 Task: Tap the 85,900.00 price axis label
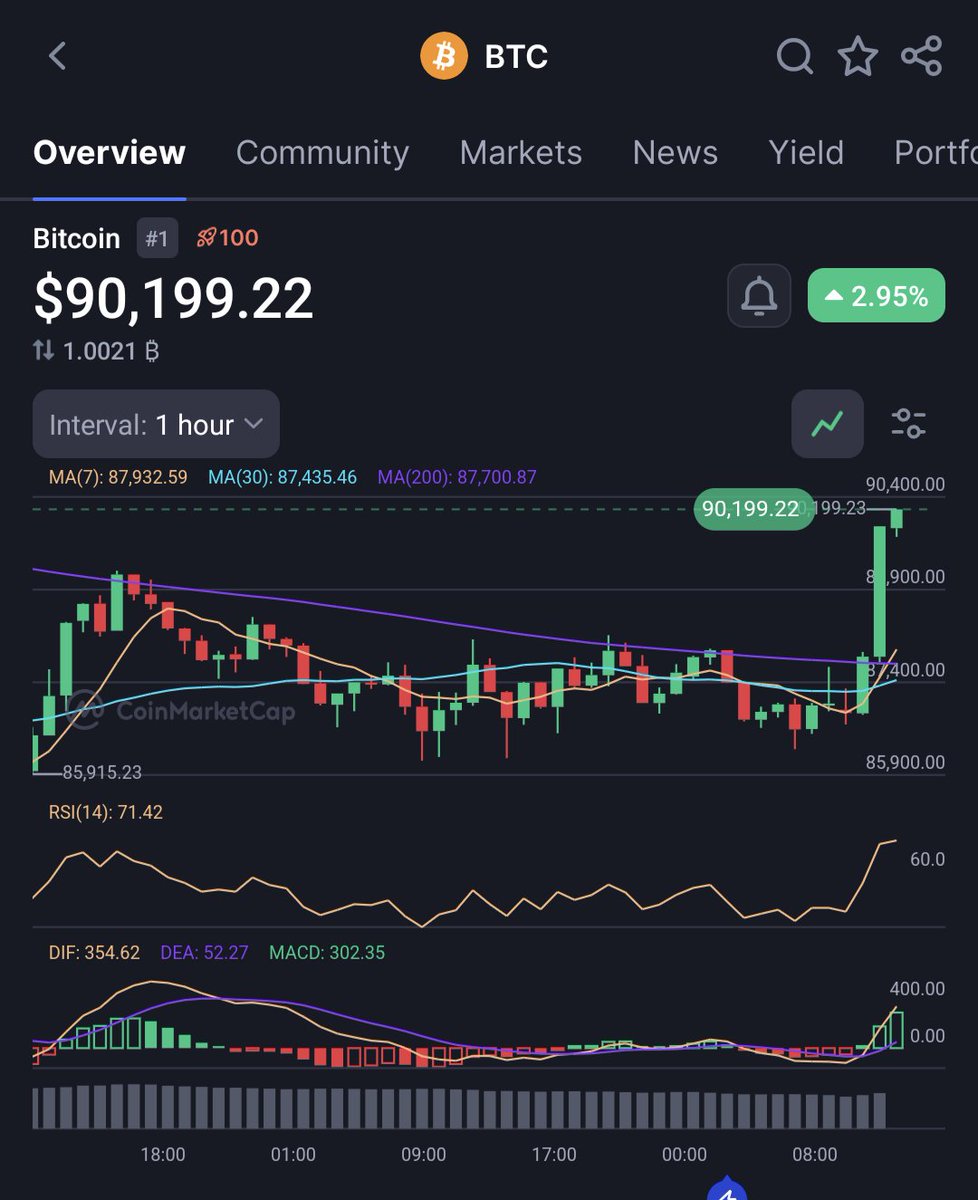pos(905,762)
